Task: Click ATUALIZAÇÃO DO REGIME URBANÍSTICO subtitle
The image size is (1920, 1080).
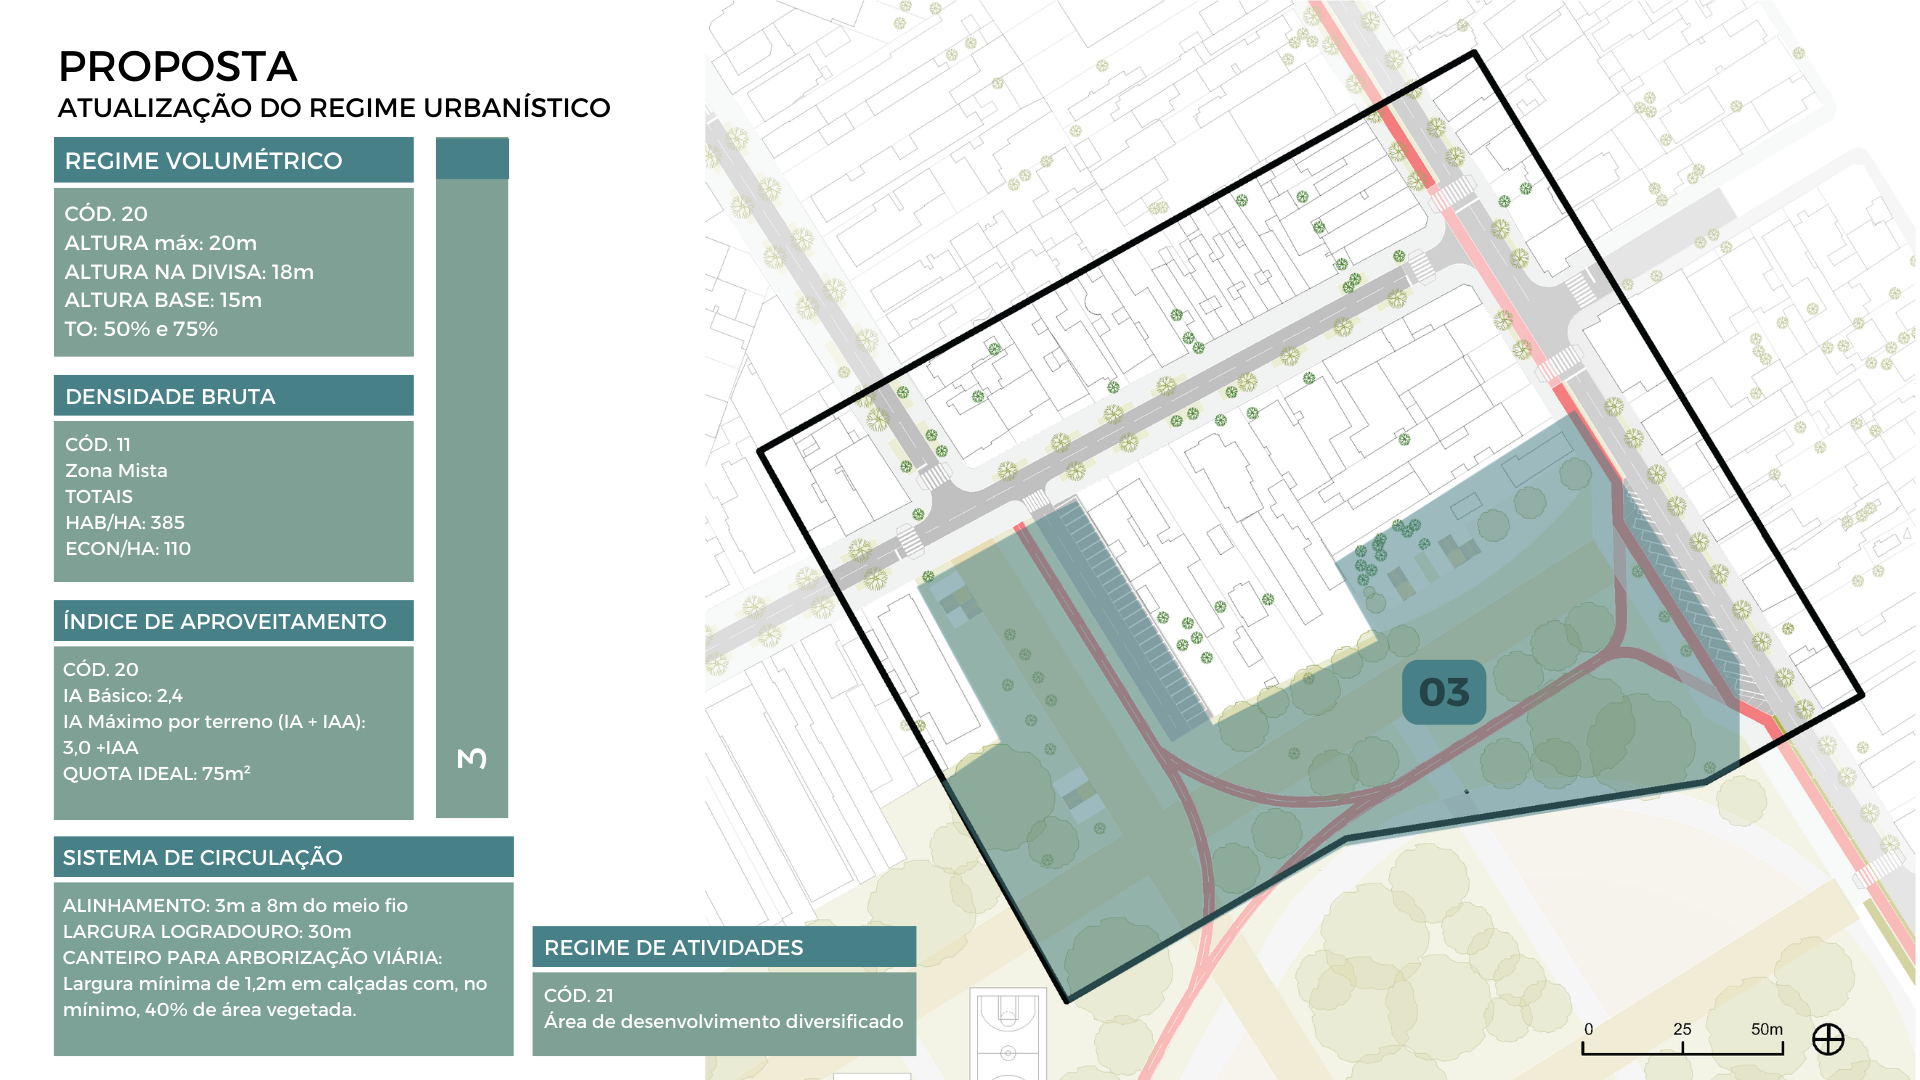Action: tap(334, 108)
